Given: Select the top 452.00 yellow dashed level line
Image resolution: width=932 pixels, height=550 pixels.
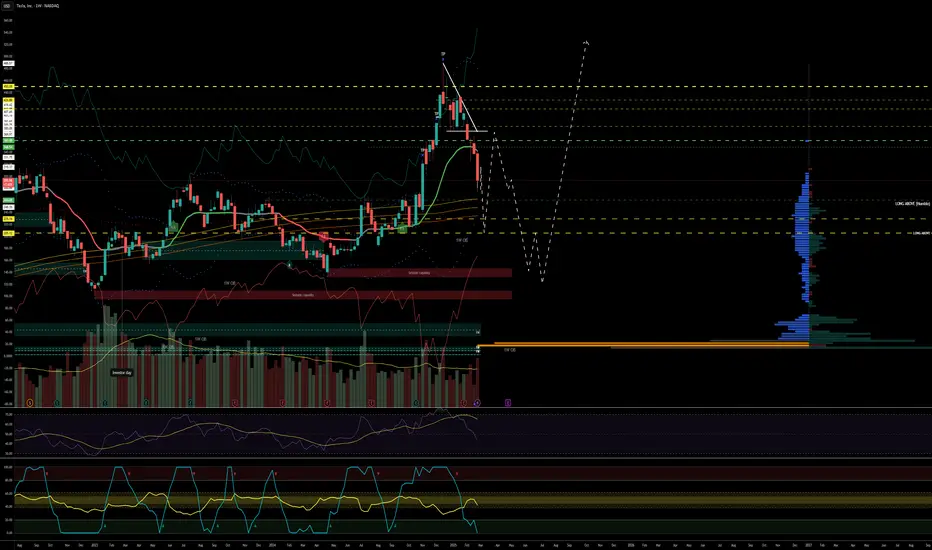Looking at the screenshot, I should tap(473, 87).
